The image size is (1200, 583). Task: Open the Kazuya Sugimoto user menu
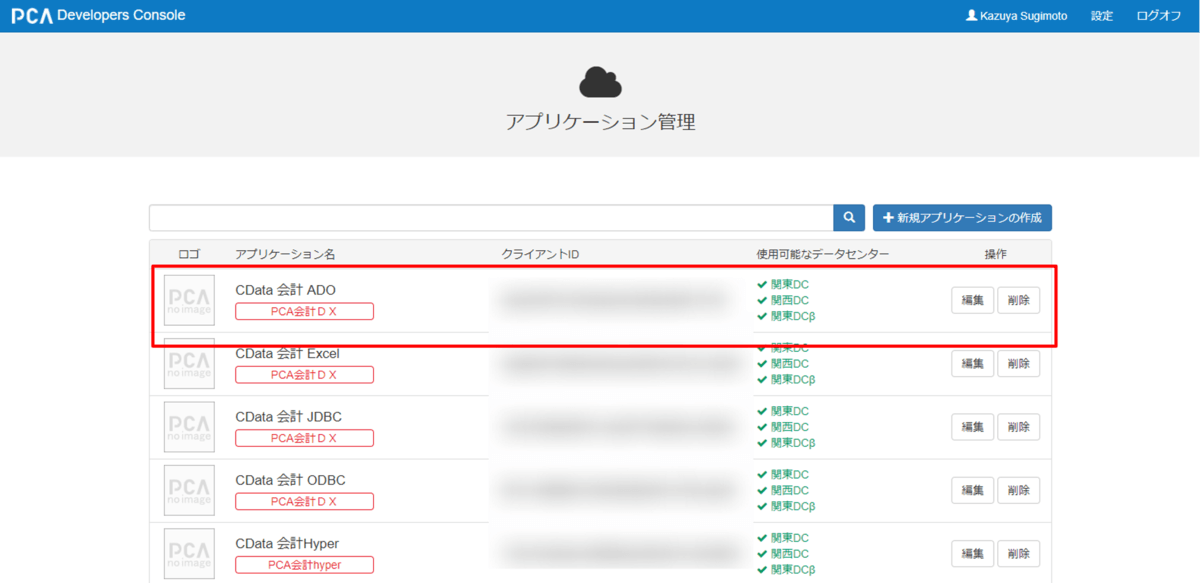point(1019,16)
